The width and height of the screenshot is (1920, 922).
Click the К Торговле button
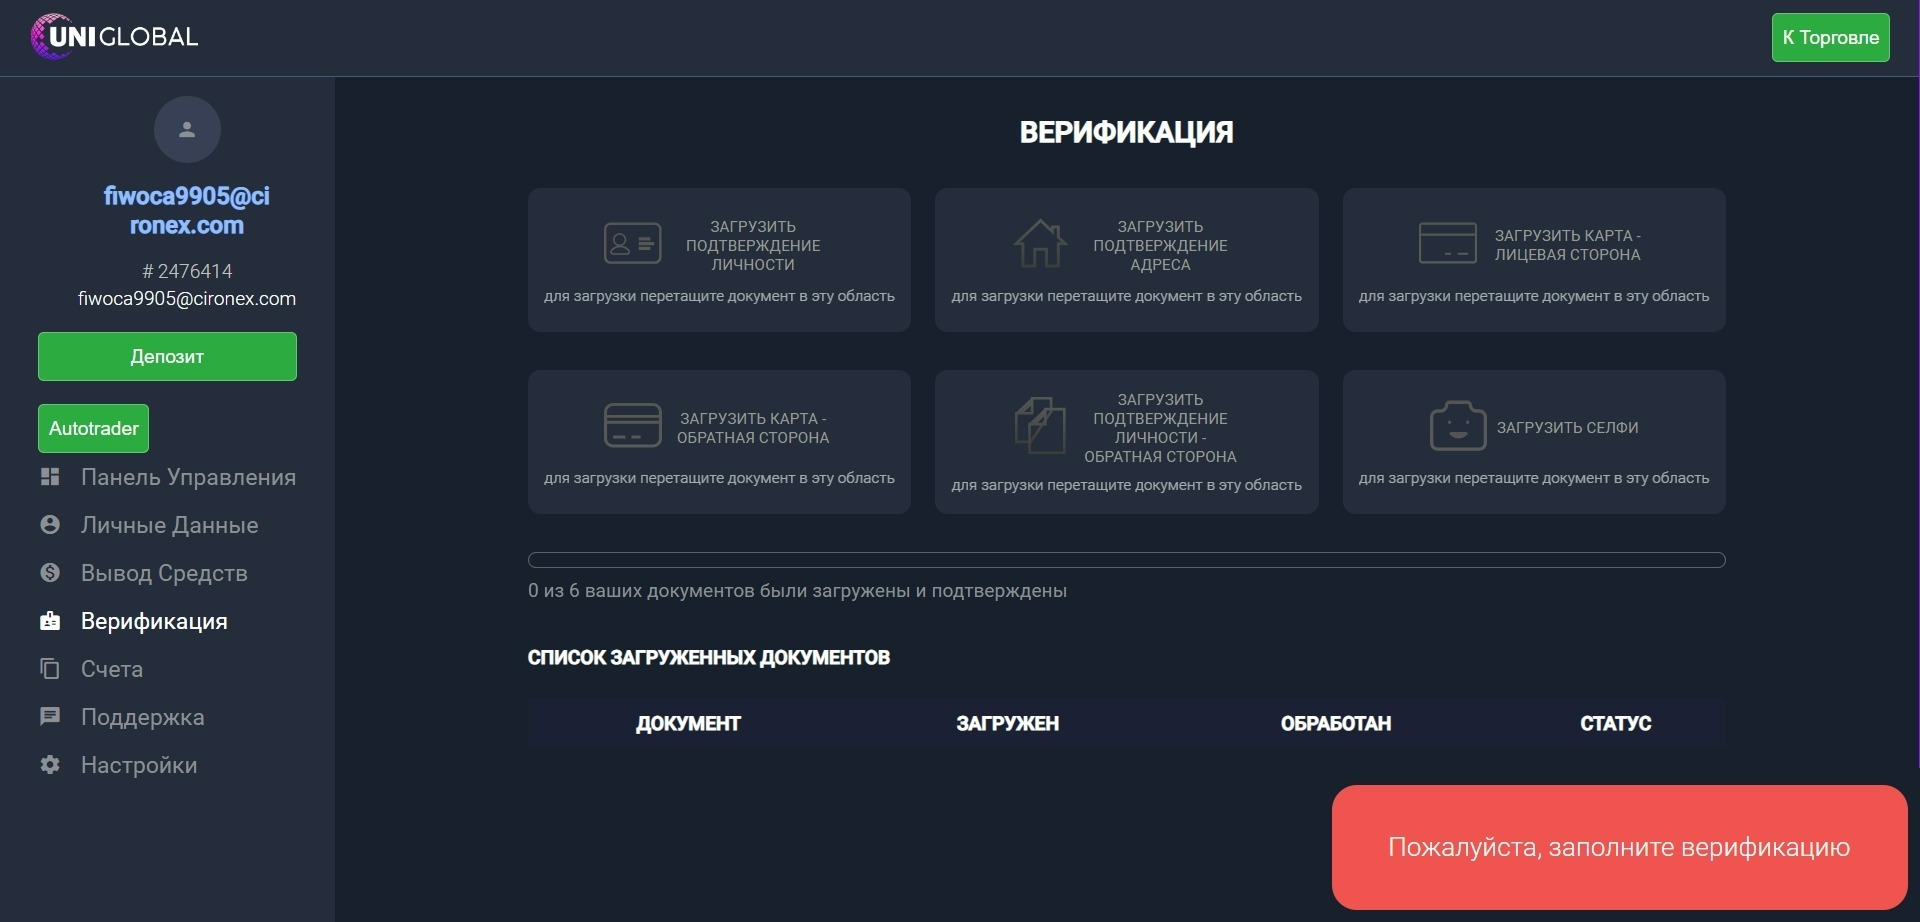(1830, 38)
